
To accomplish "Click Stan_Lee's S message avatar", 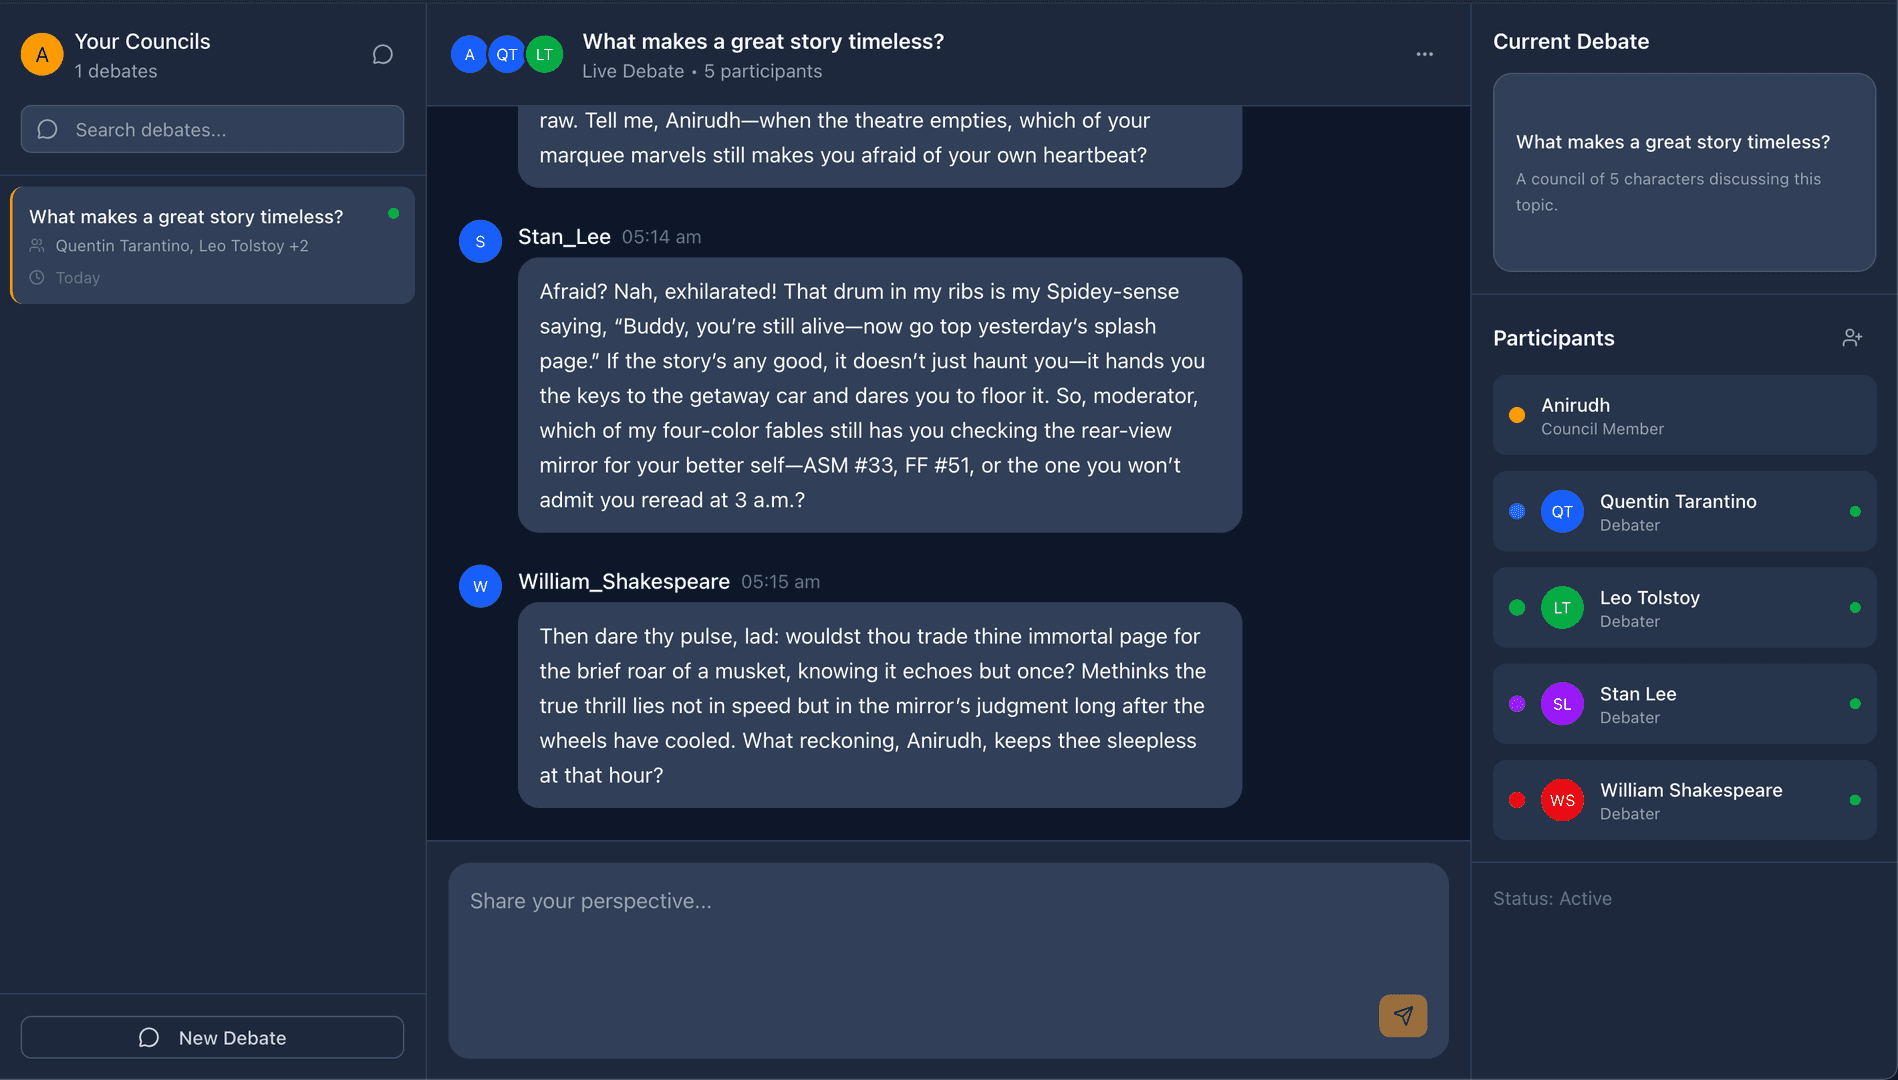I will tap(480, 241).
